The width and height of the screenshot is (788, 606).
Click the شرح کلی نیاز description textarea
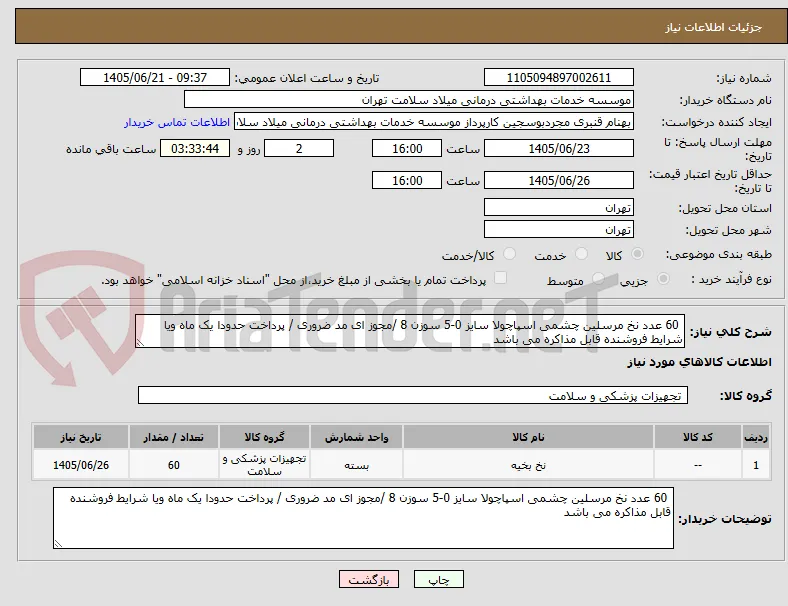(x=410, y=331)
